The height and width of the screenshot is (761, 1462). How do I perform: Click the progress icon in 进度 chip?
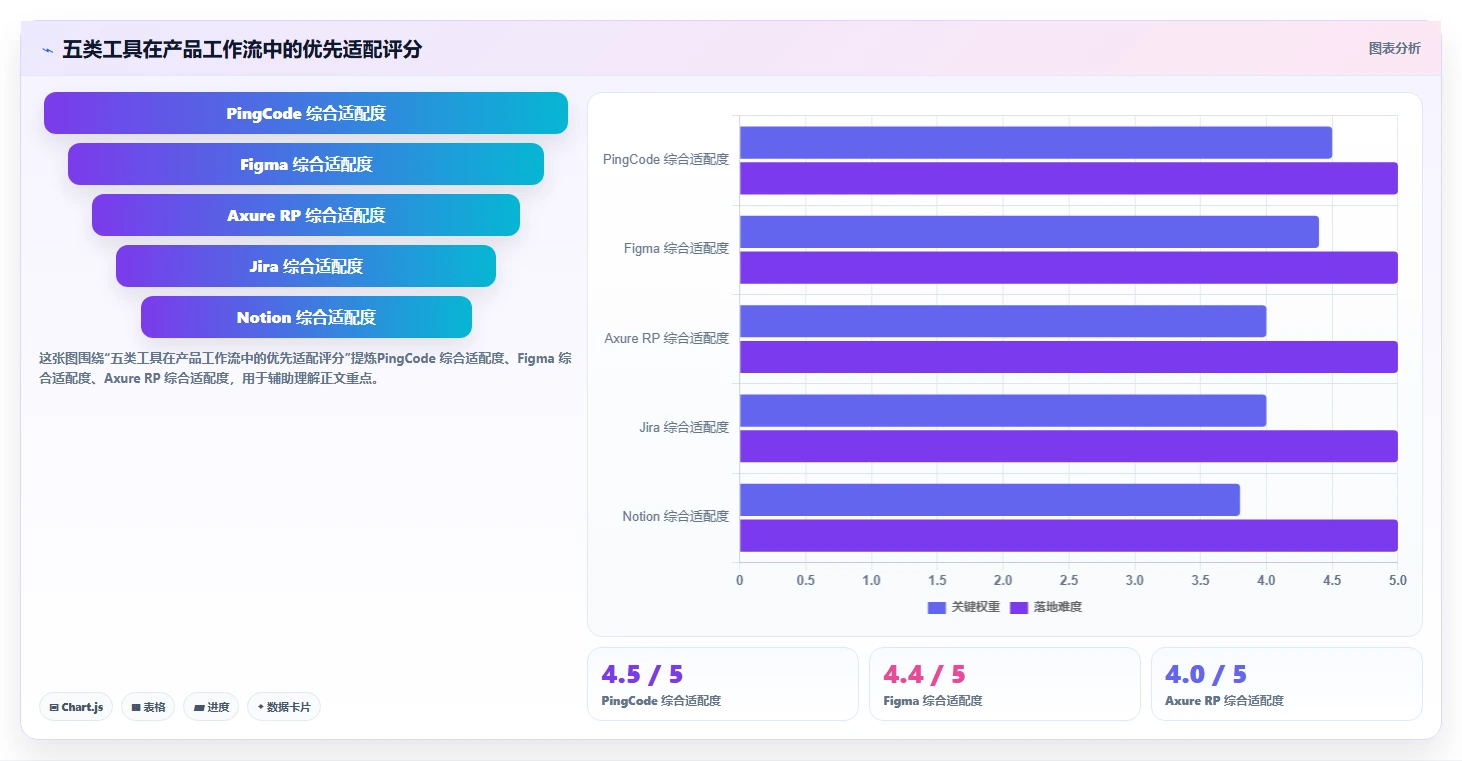pos(199,707)
